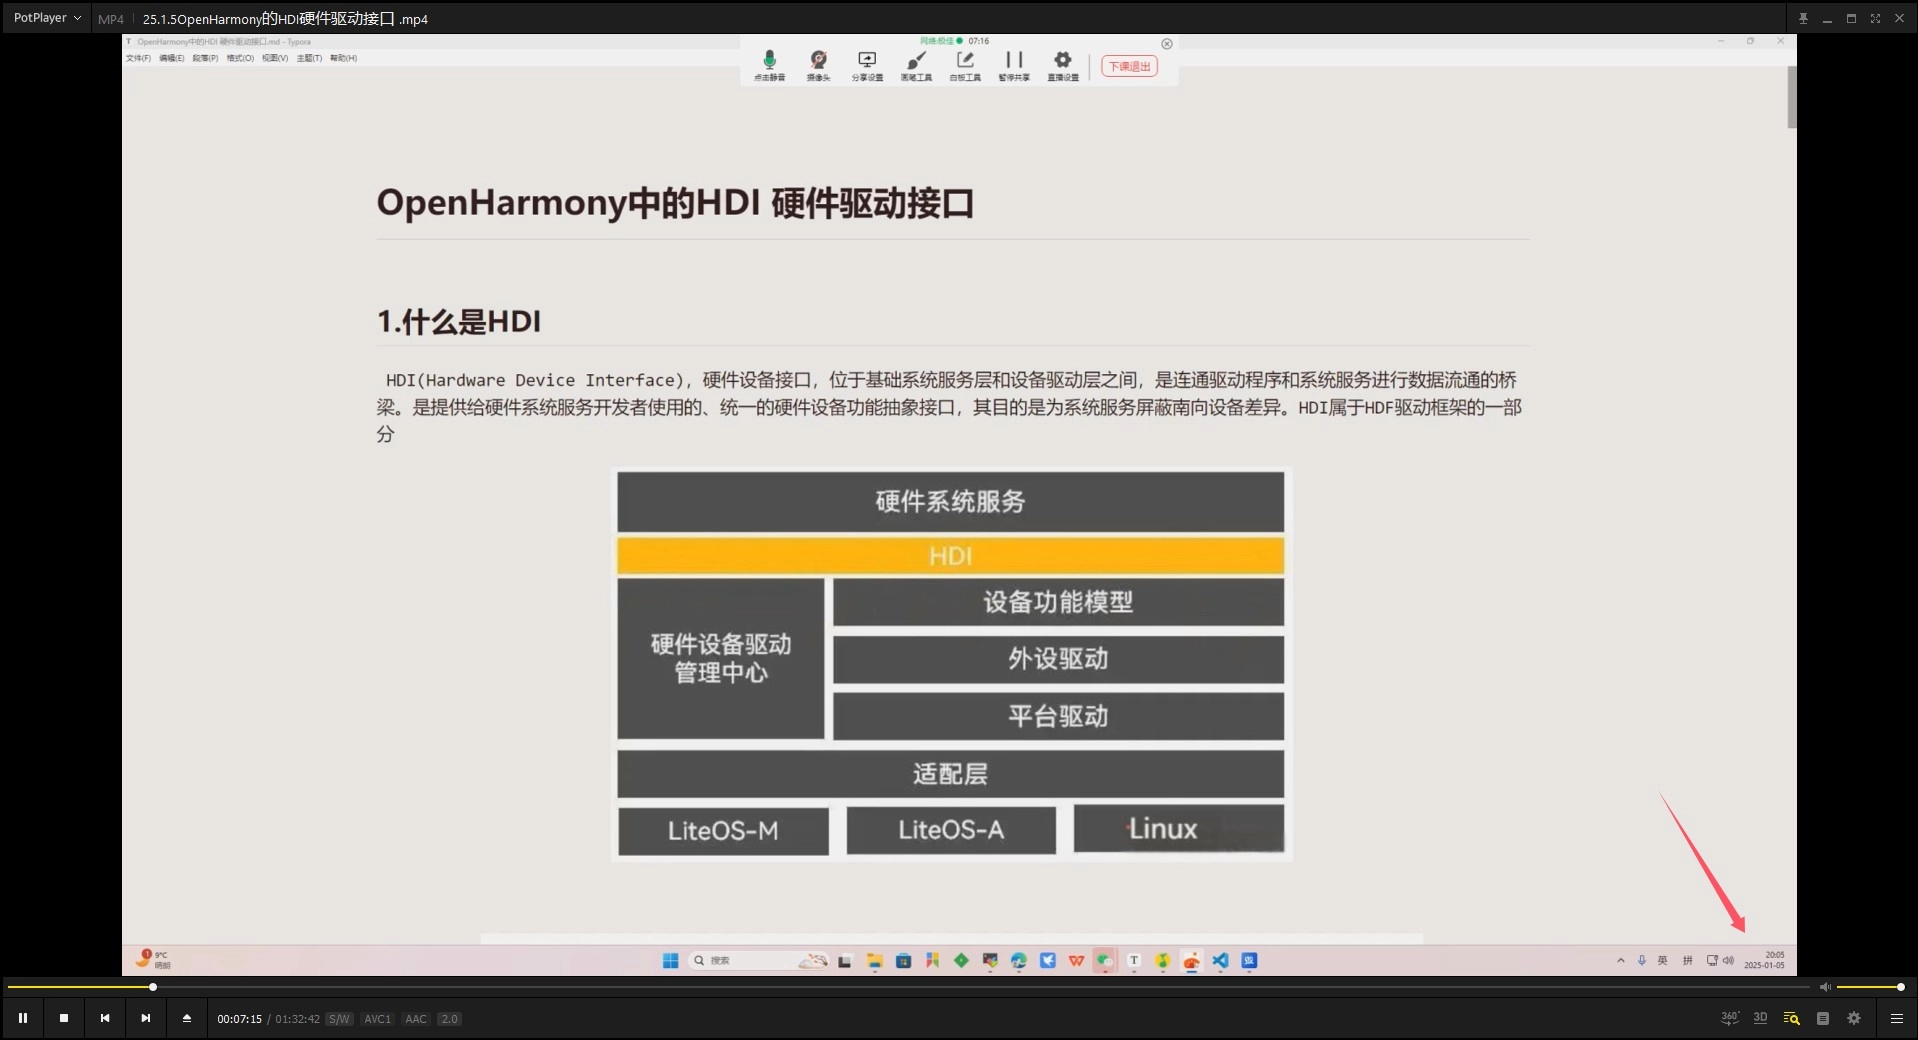Open PotPlayer's subtitle search tool
This screenshot has width=1918, height=1040.
pyautogui.click(x=1790, y=1017)
